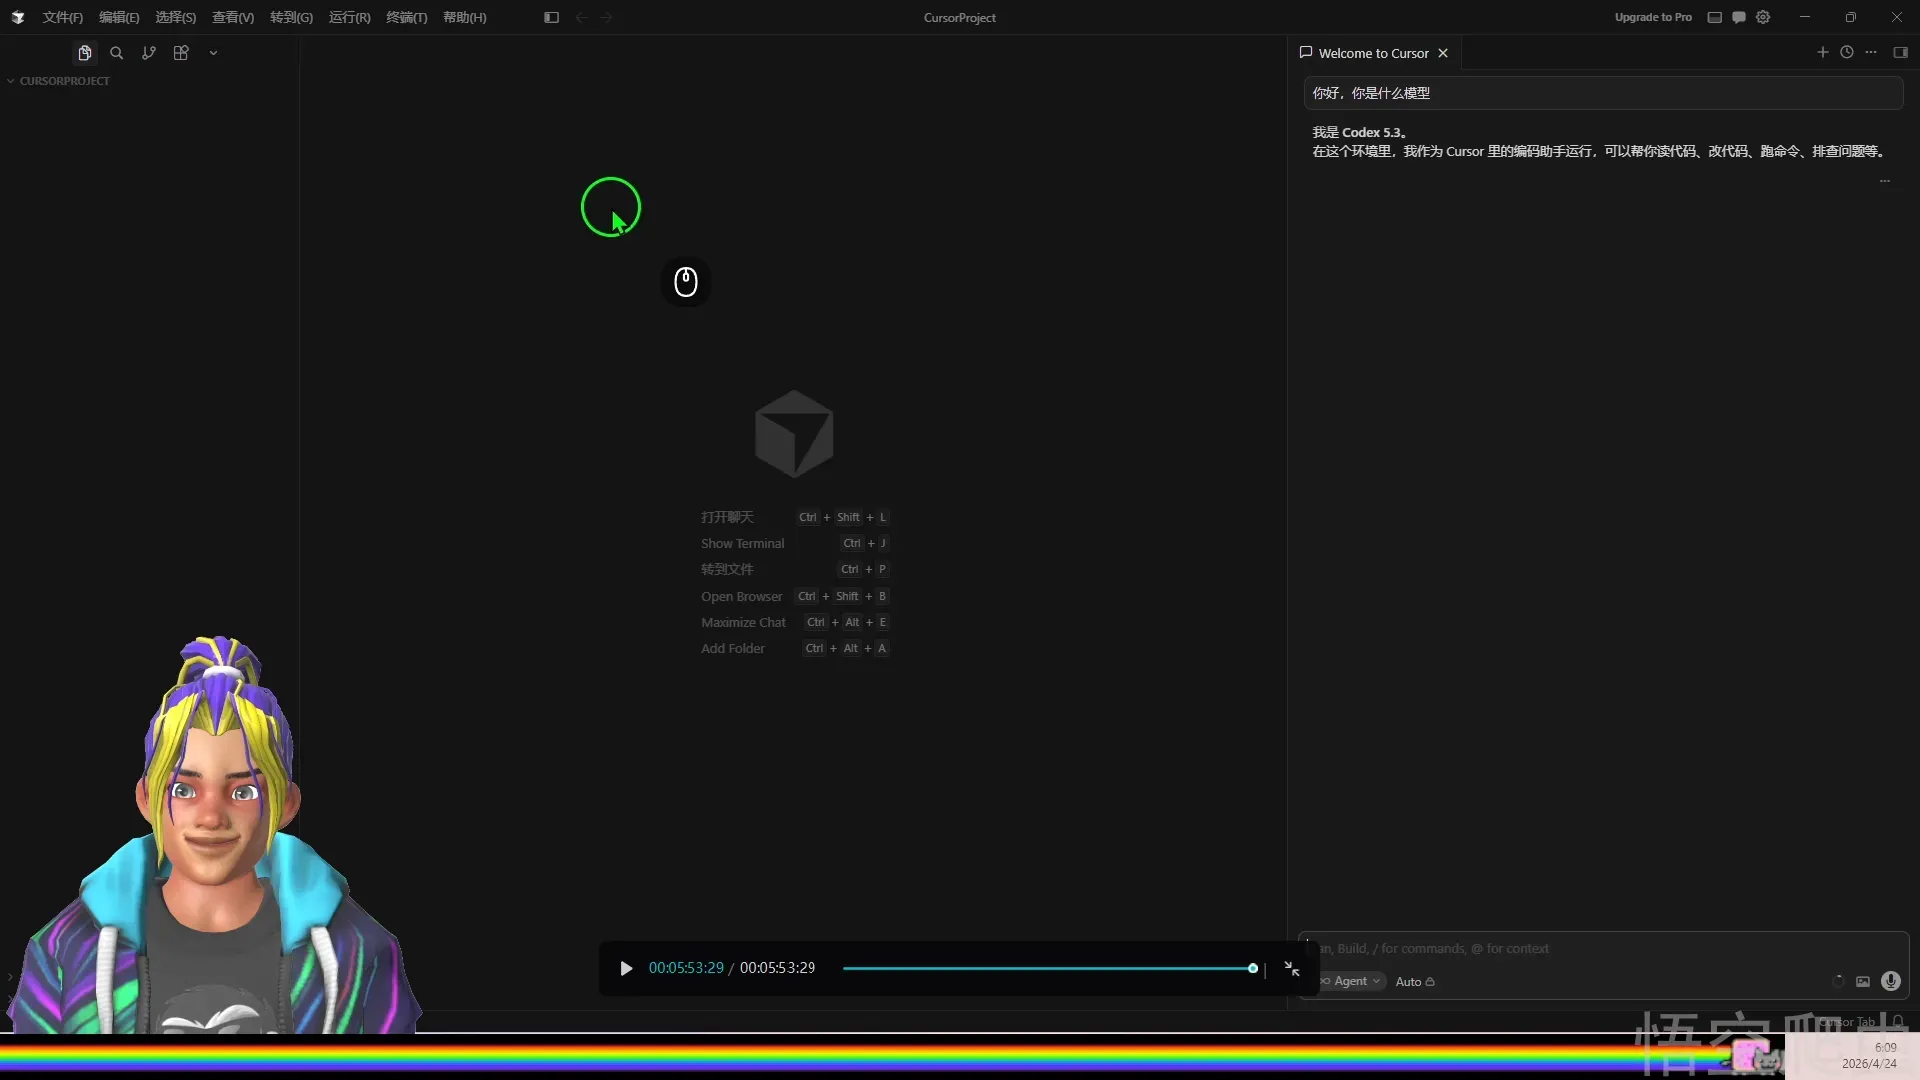Show chat history clock icon
1920x1080 pixels.
tap(1847, 53)
